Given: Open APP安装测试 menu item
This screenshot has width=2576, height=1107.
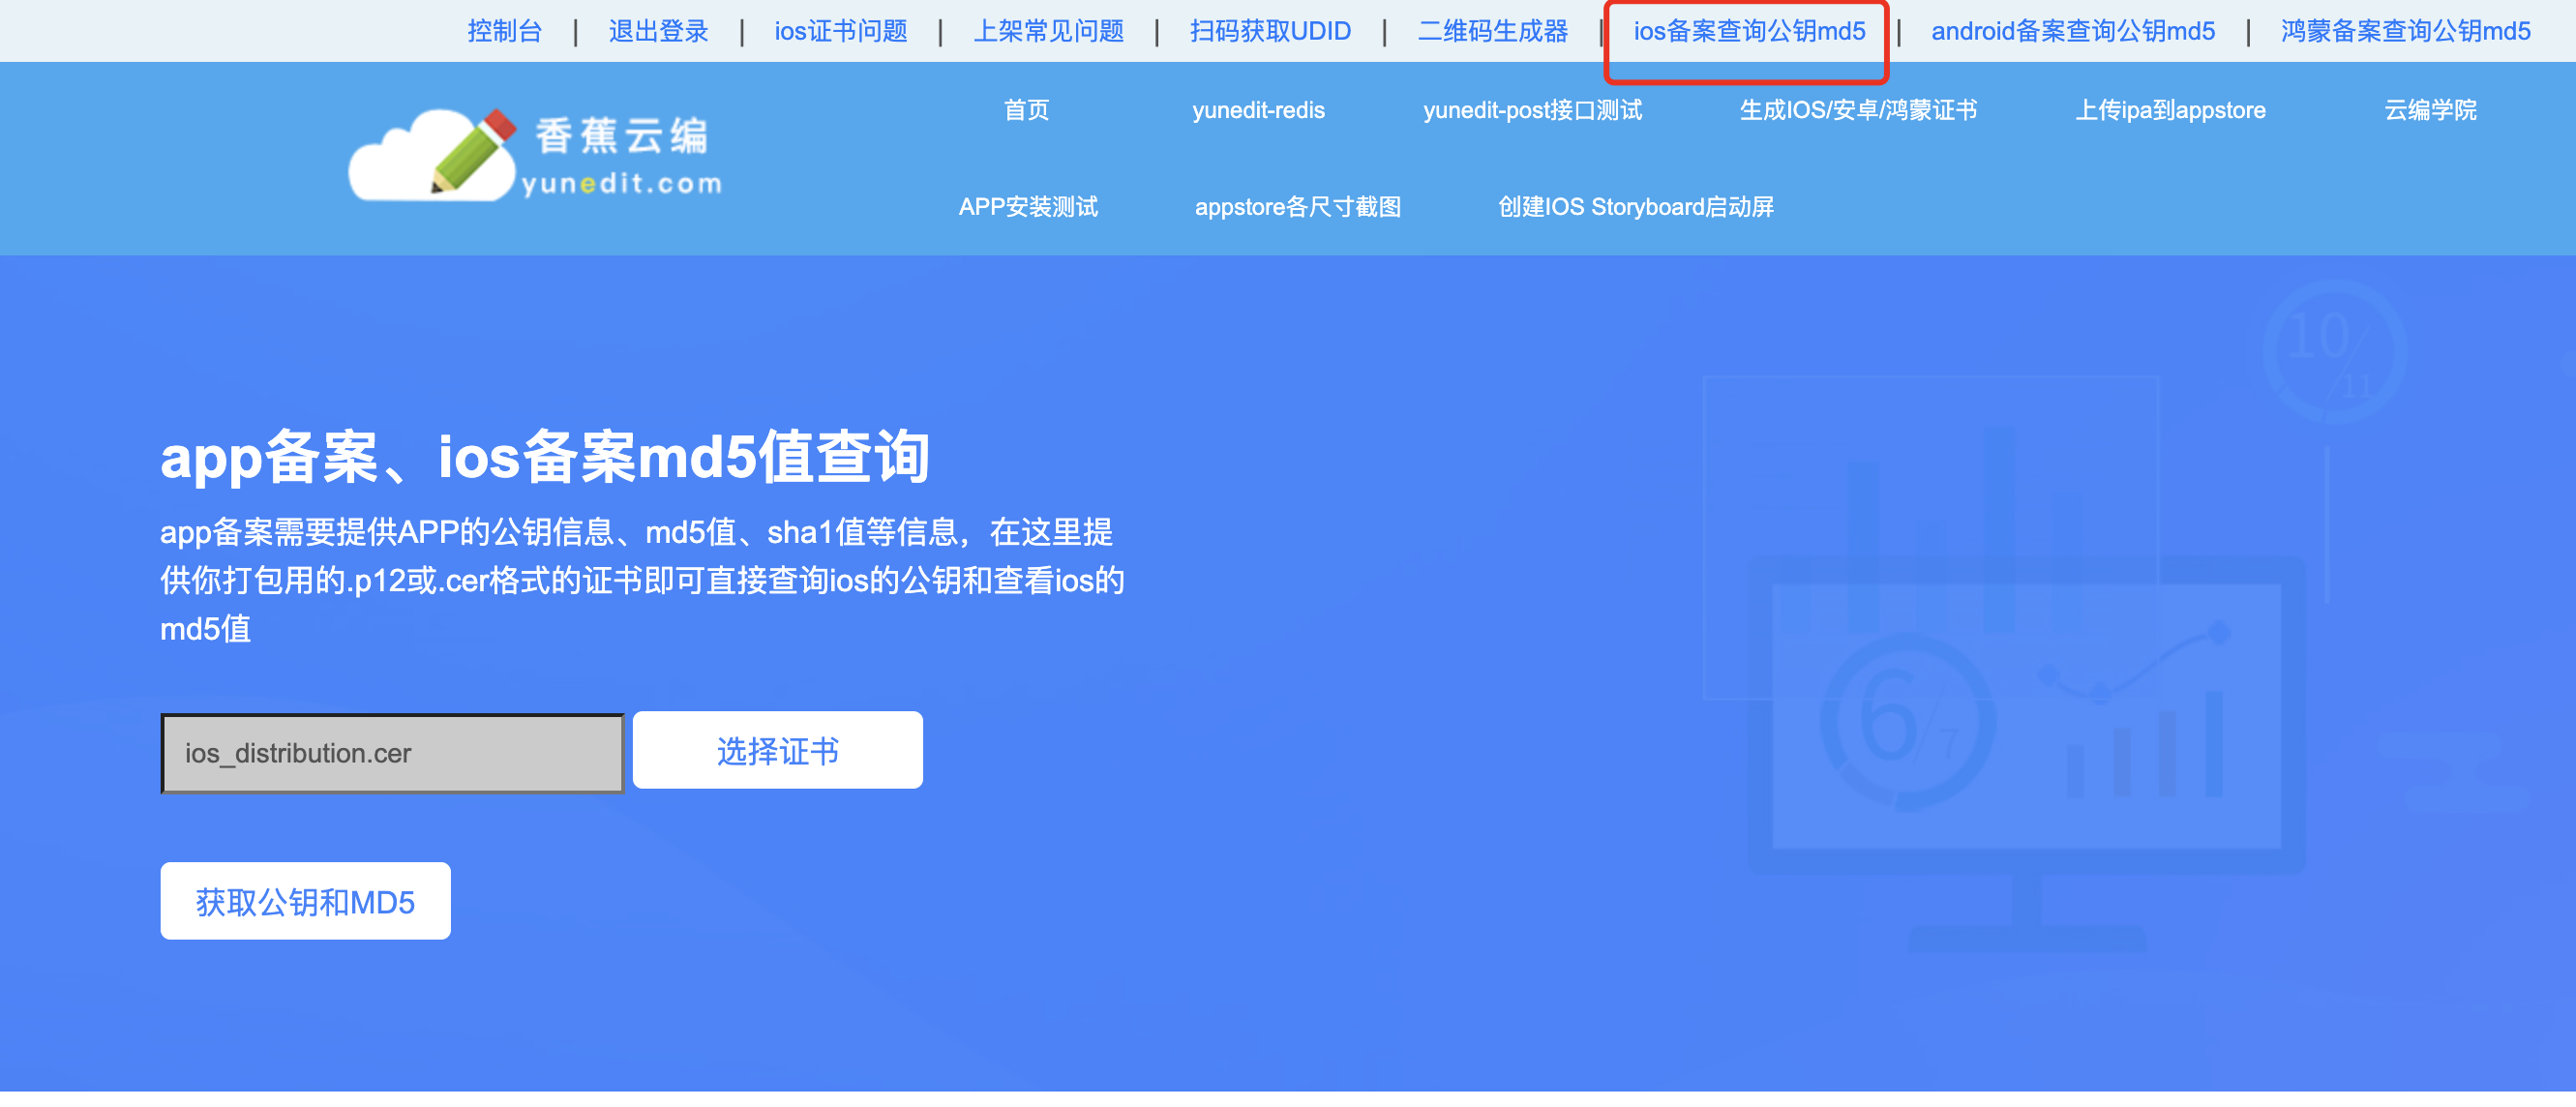Looking at the screenshot, I should tap(1028, 207).
